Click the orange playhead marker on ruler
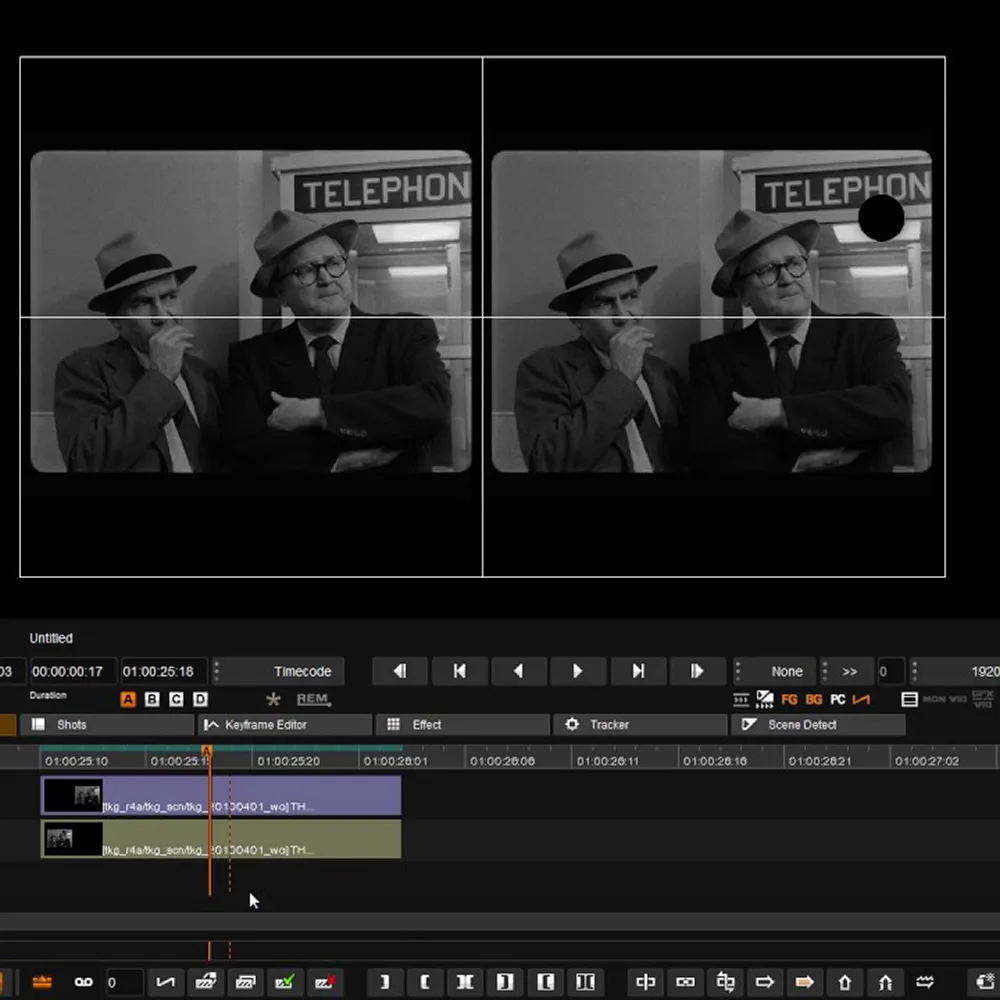 tap(206, 752)
